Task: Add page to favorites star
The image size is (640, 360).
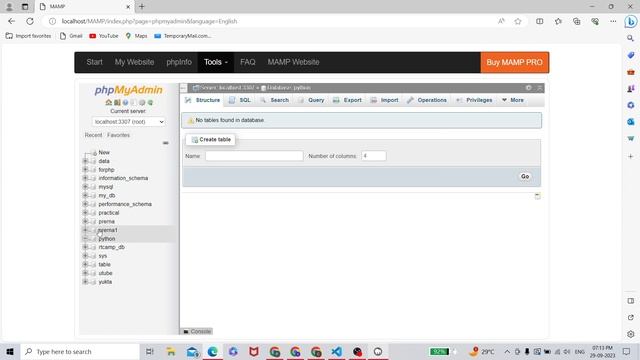Action: click(x=518, y=21)
